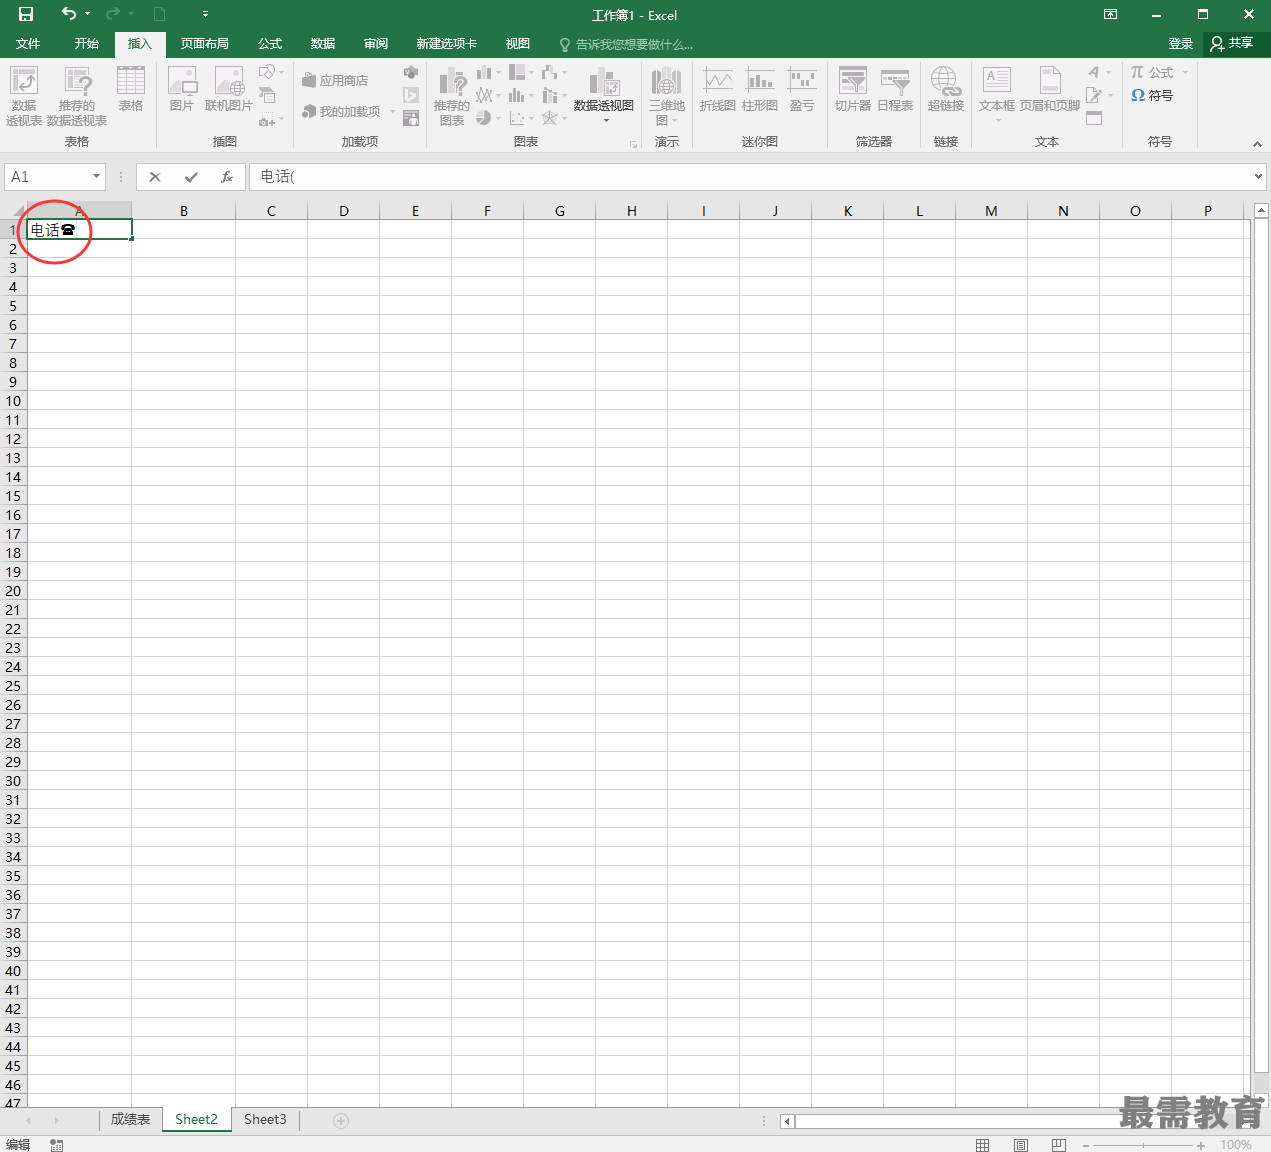Insert a Column sparkline (柱形图)

(x=760, y=89)
